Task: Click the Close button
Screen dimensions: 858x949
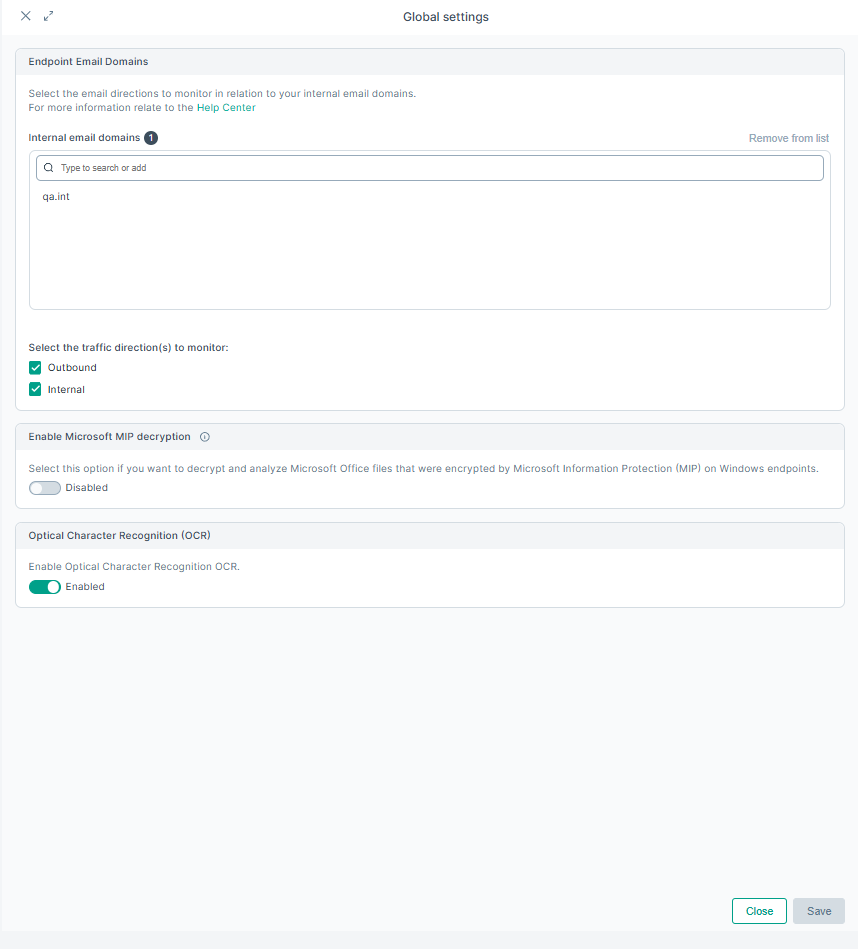Action: point(759,911)
